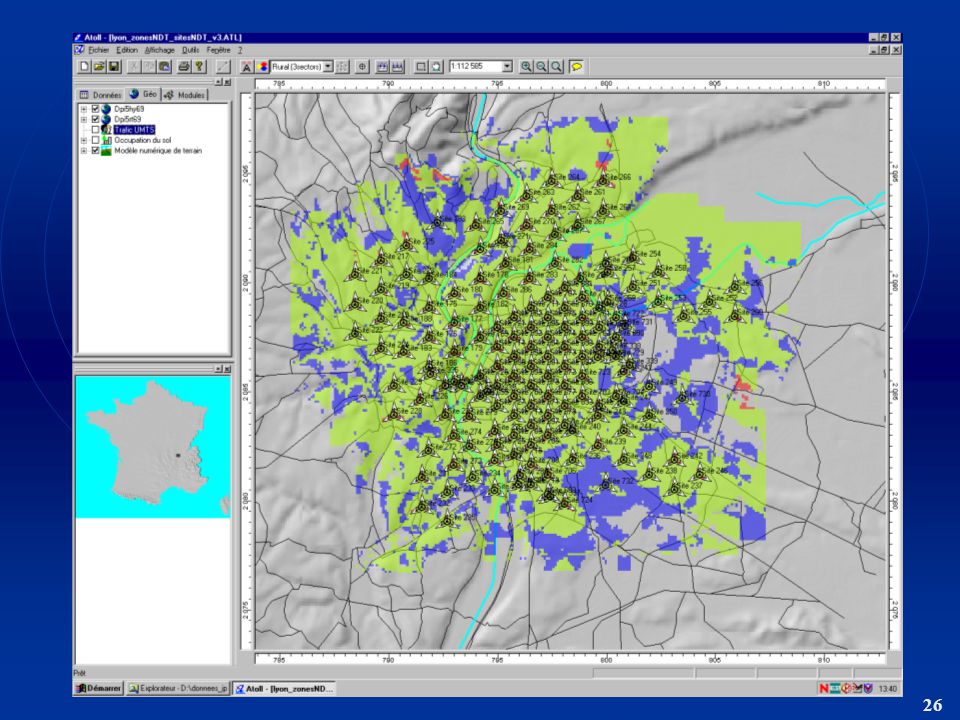Click the 'Site 254' label on map
The image size is (960, 720).
click(x=648, y=253)
